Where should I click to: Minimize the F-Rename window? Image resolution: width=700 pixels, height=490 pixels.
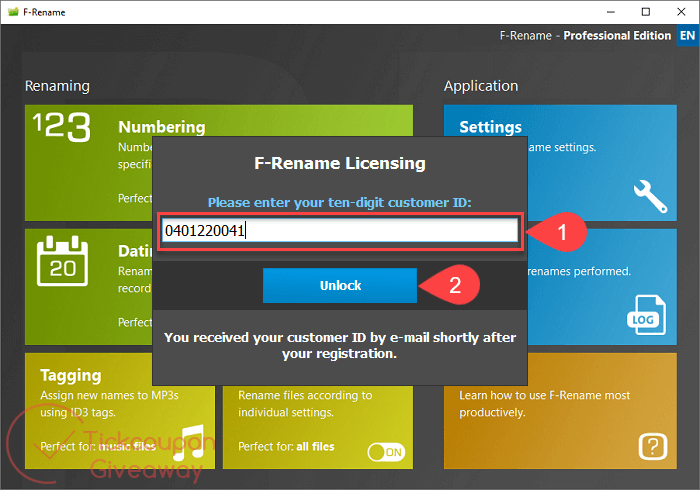pyautogui.click(x=611, y=12)
